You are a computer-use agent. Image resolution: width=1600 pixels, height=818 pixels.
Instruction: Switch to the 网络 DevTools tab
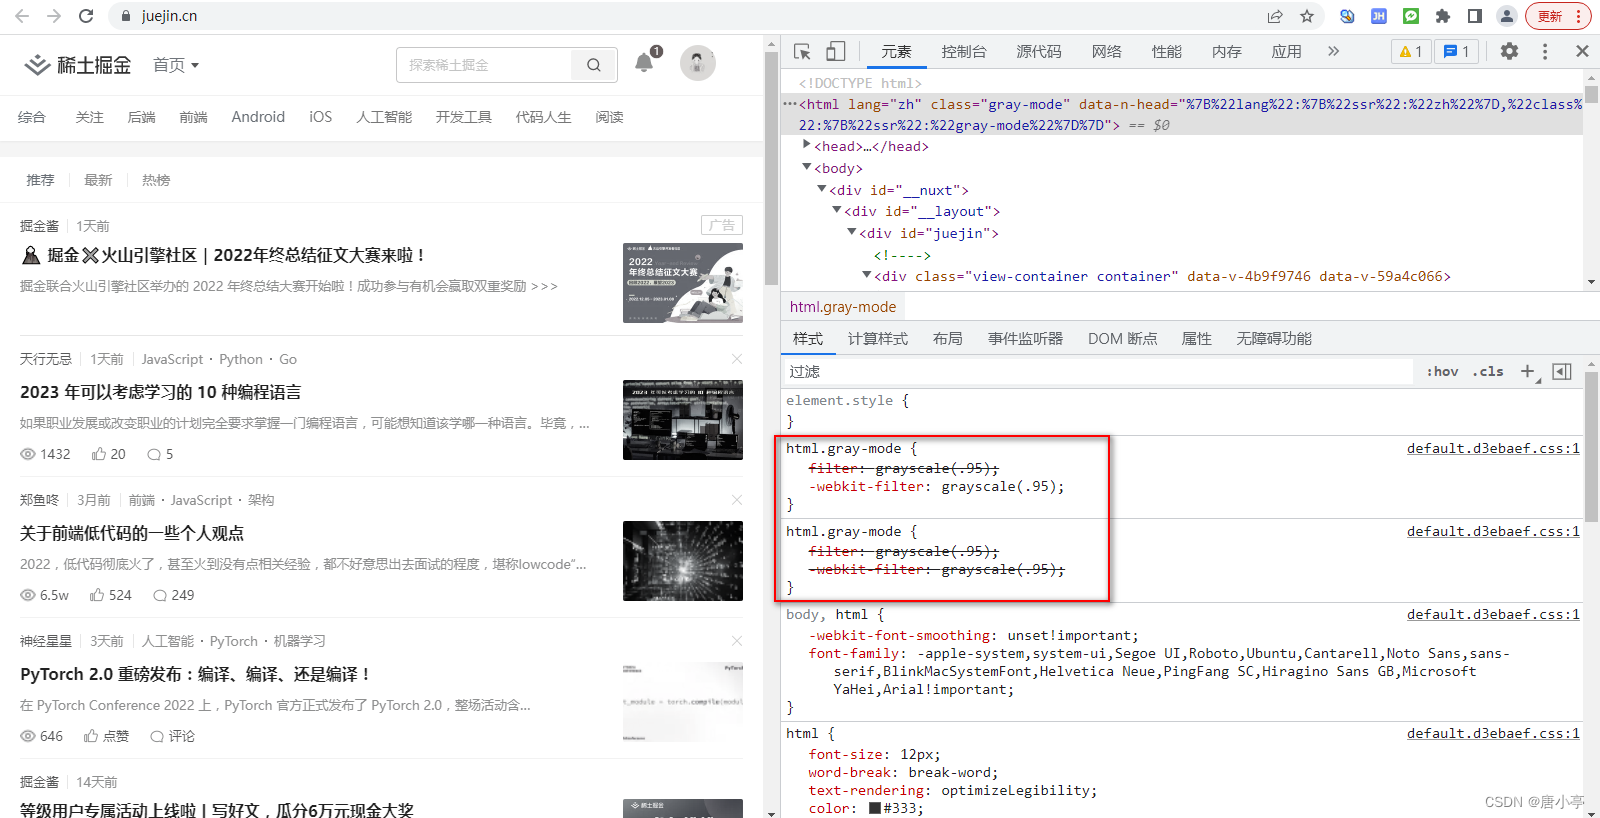(x=1107, y=51)
